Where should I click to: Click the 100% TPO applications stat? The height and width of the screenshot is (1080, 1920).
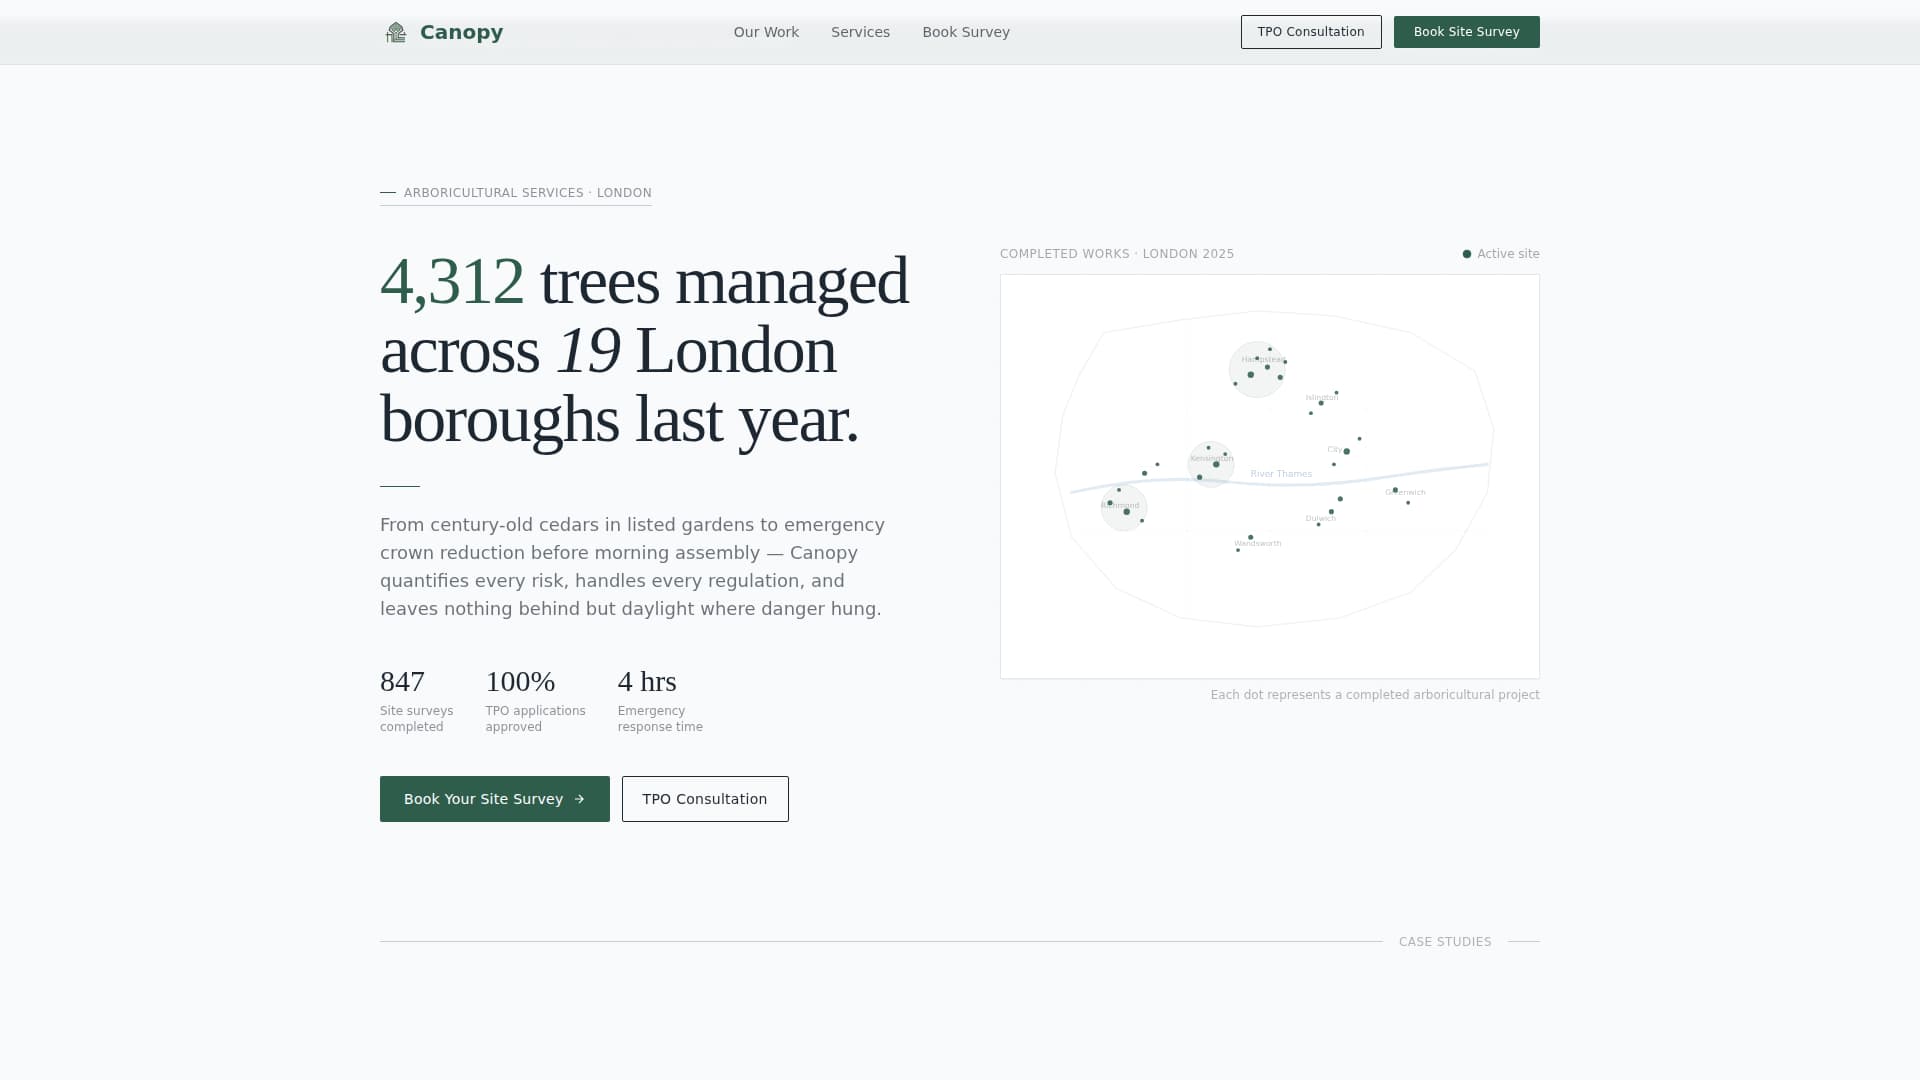535,701
